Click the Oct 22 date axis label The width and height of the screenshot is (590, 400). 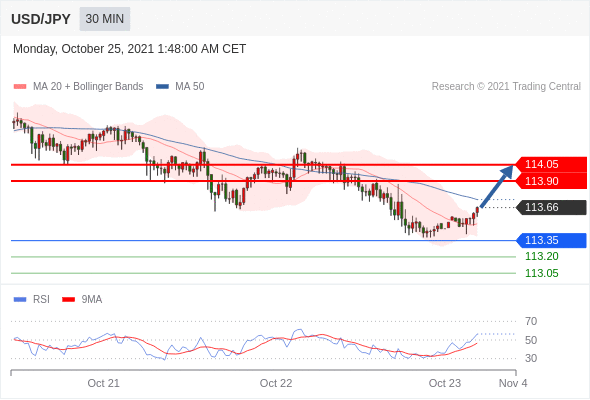[276, 383]
